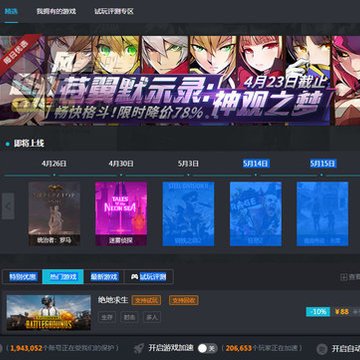
Task: Switch to the 最新游戏 tab
Action: click(x=104, y=277)
